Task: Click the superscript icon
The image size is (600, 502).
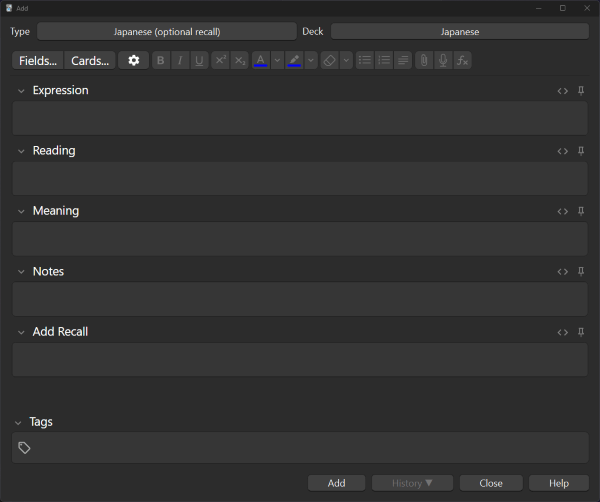Action: tap(220, 60)
